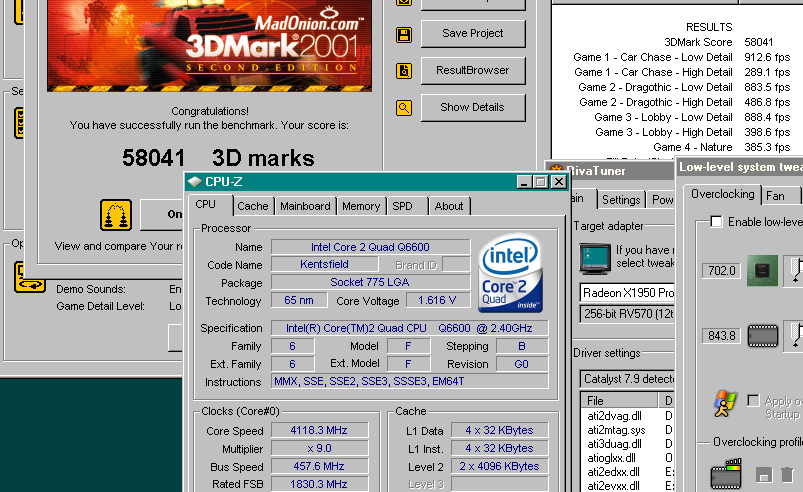Viewport: 803px width, 492px height.
Task: Click the Show Details button
Action: pos(473,108)
